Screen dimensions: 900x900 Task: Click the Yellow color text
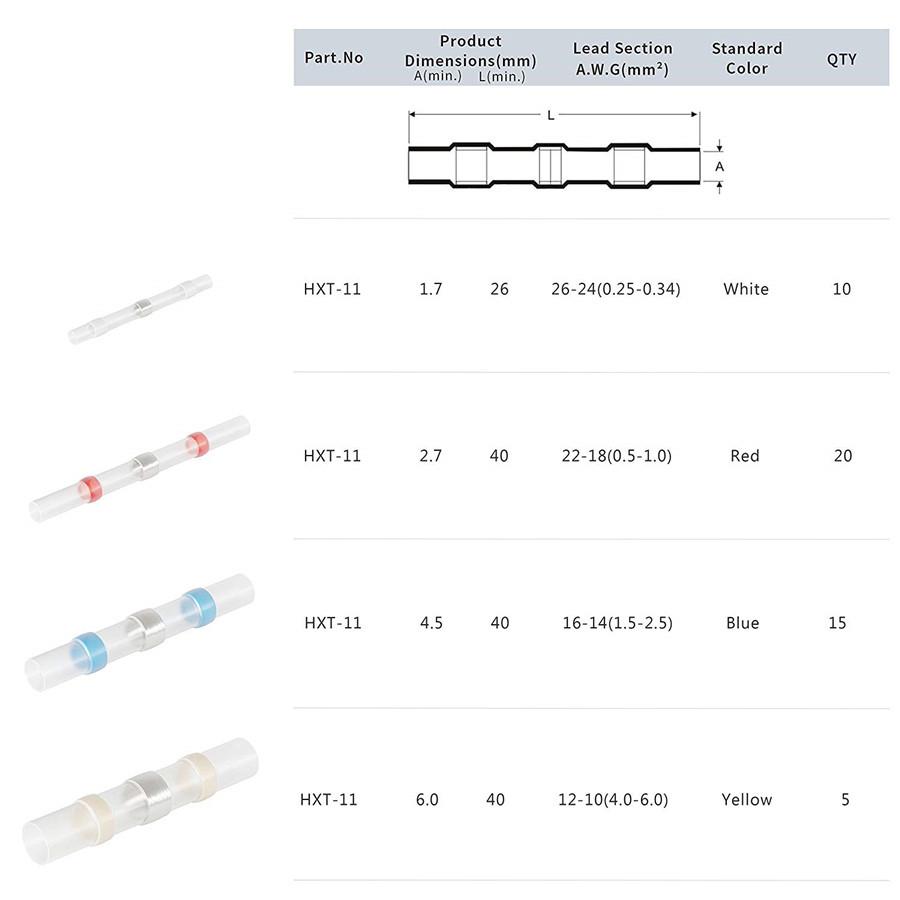click(x=746, y=800)
